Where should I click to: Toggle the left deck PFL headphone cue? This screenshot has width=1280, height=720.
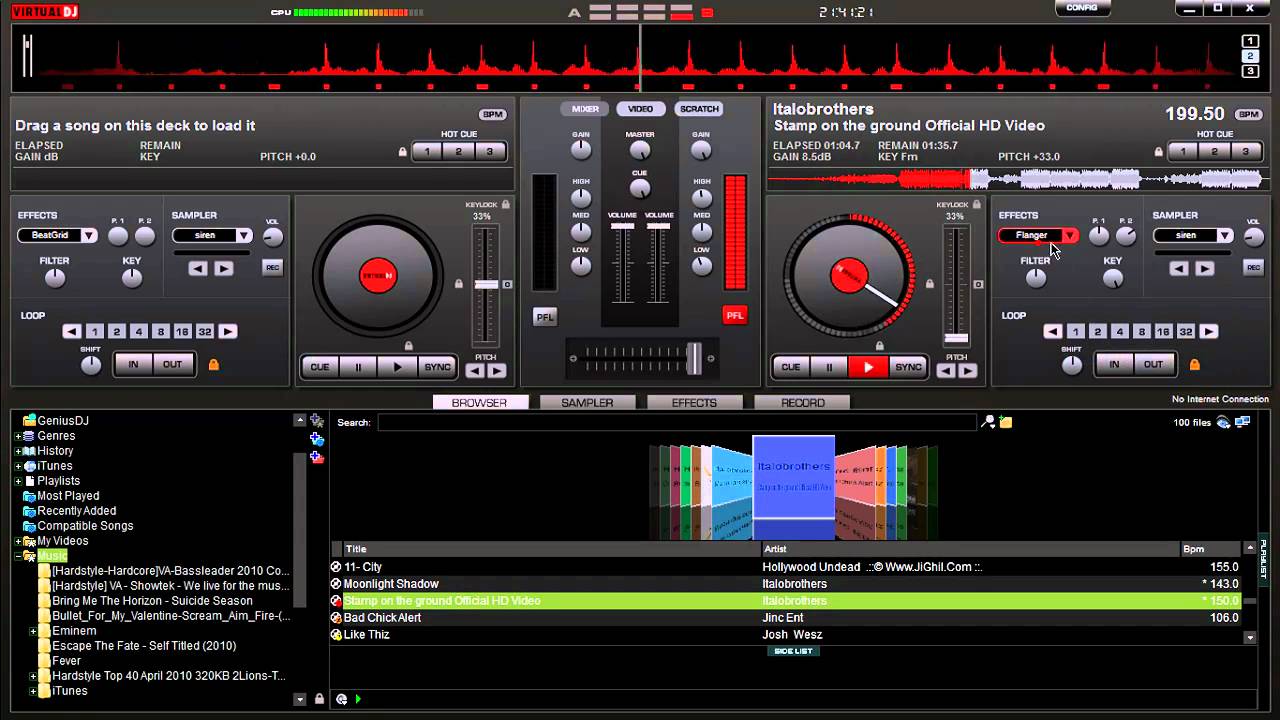point(544,316)
